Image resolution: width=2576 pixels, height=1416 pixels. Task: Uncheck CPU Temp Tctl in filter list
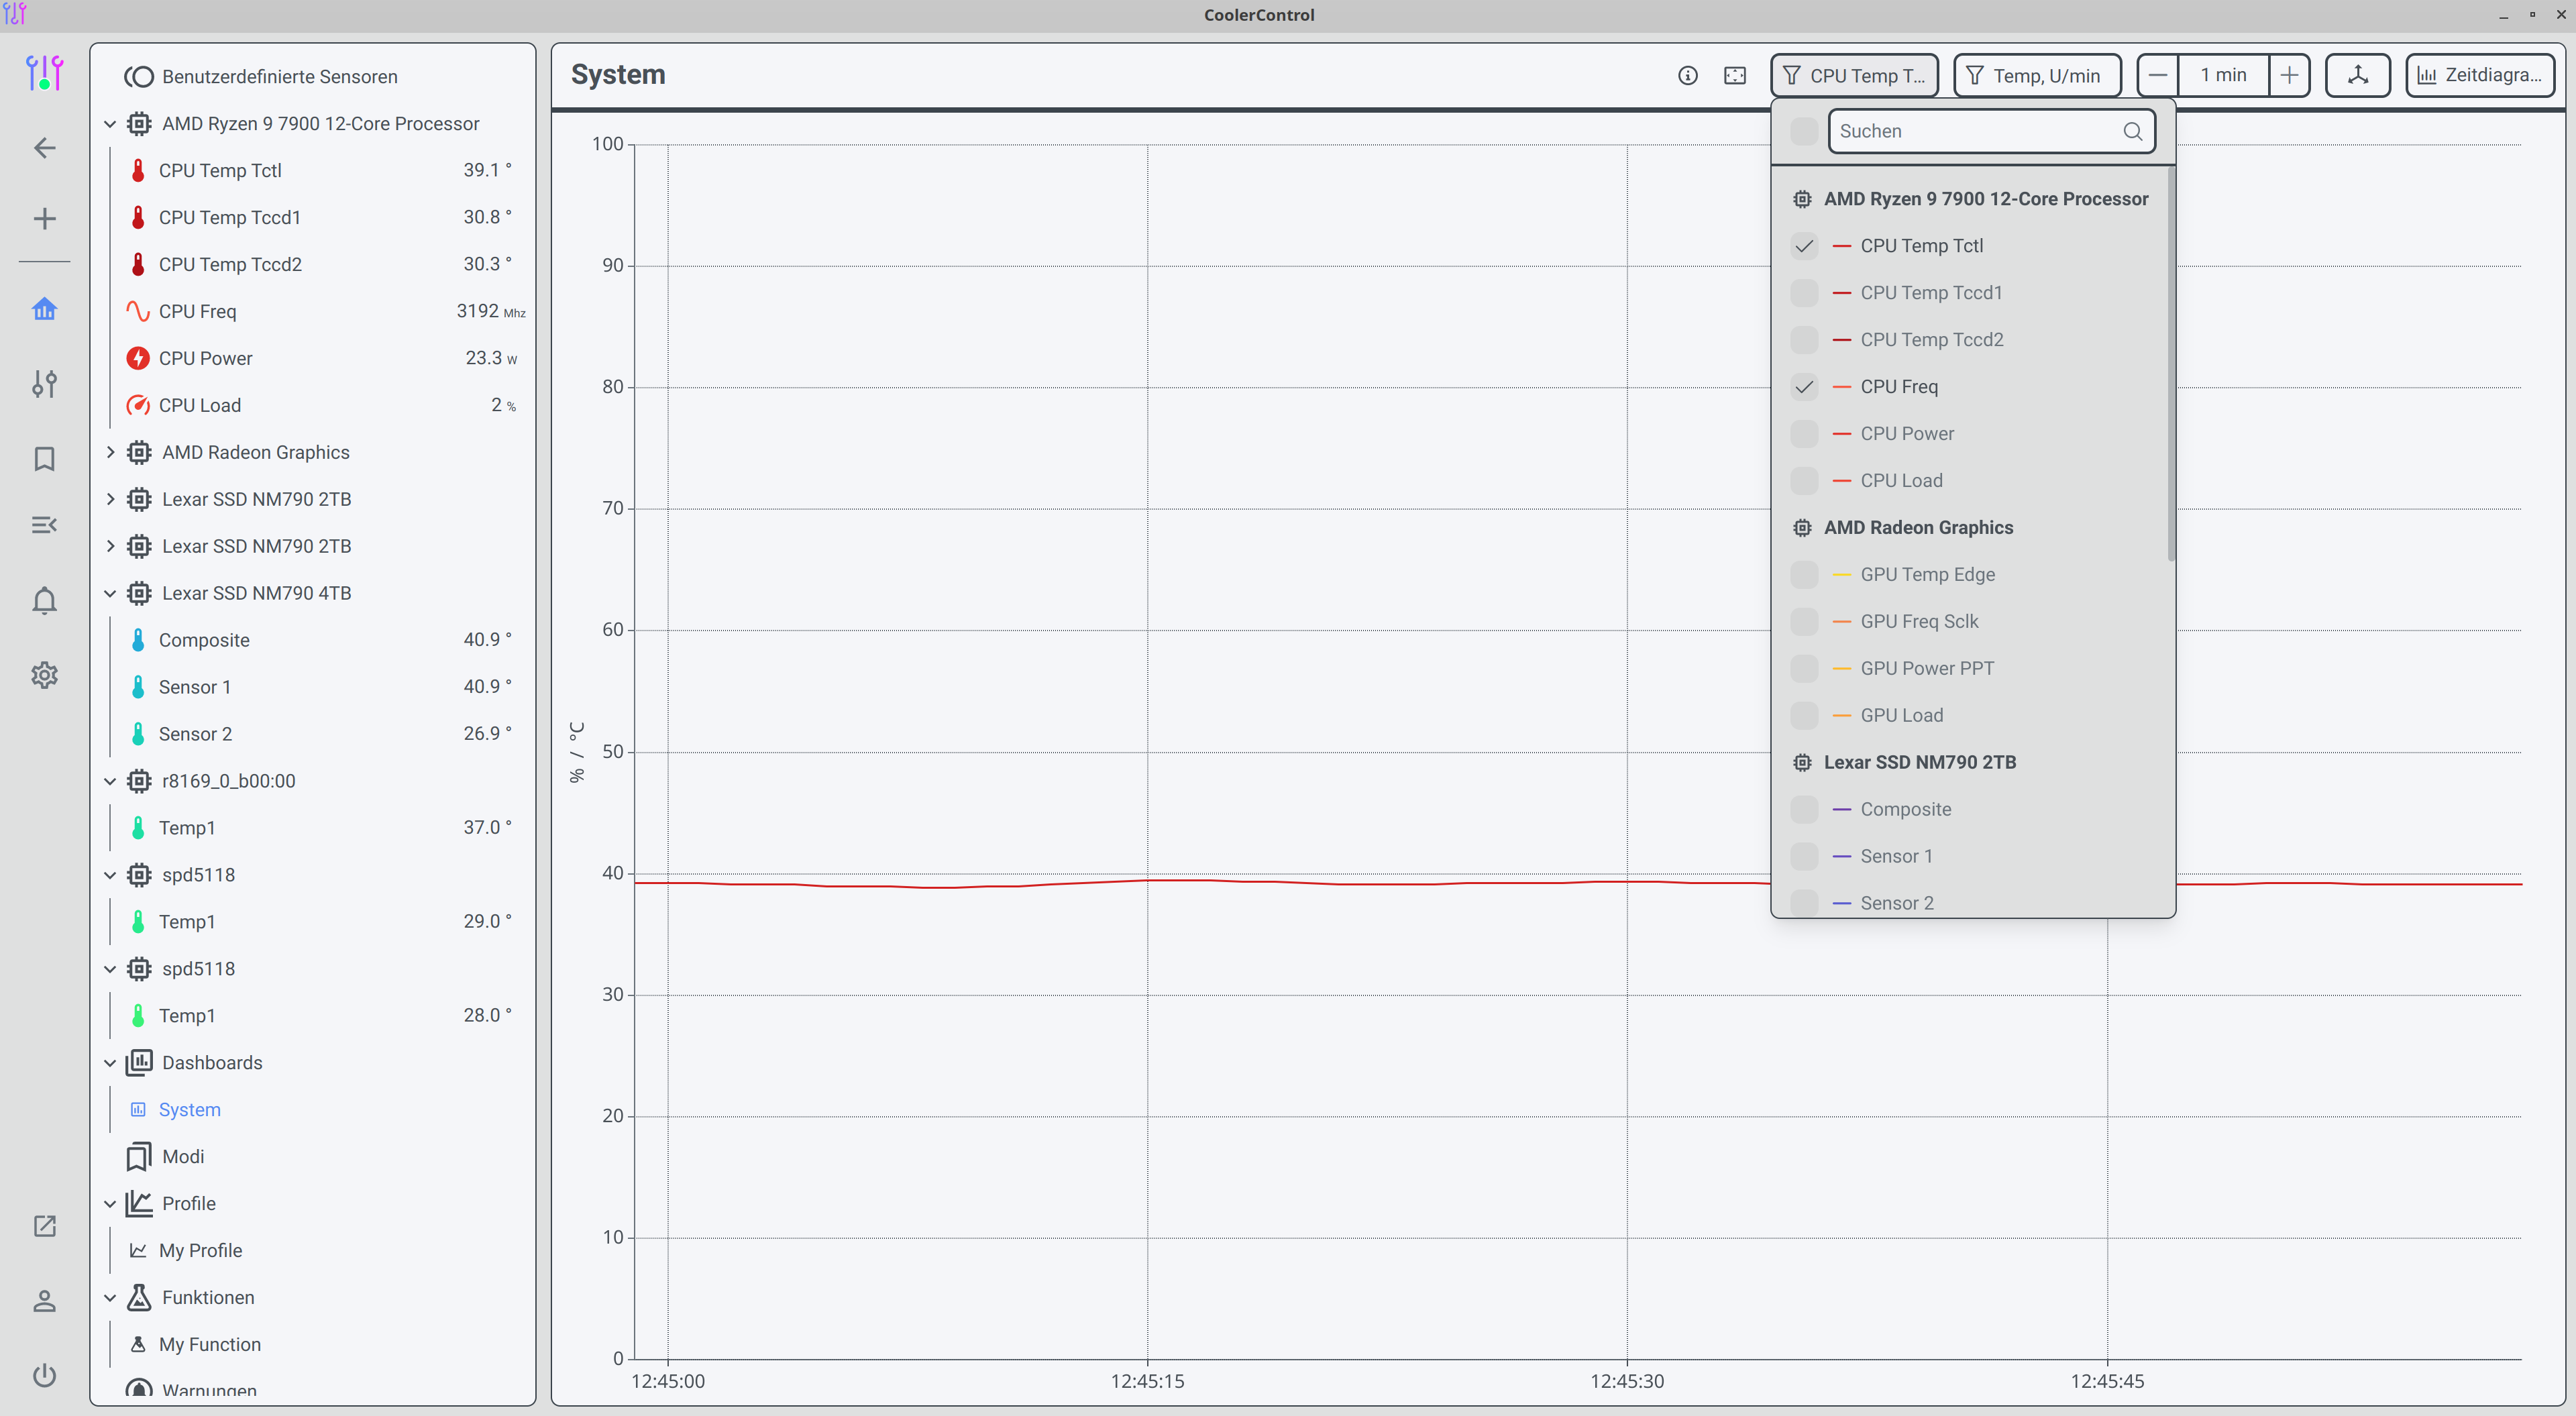pyautogui.click(x=1804, y=246)
